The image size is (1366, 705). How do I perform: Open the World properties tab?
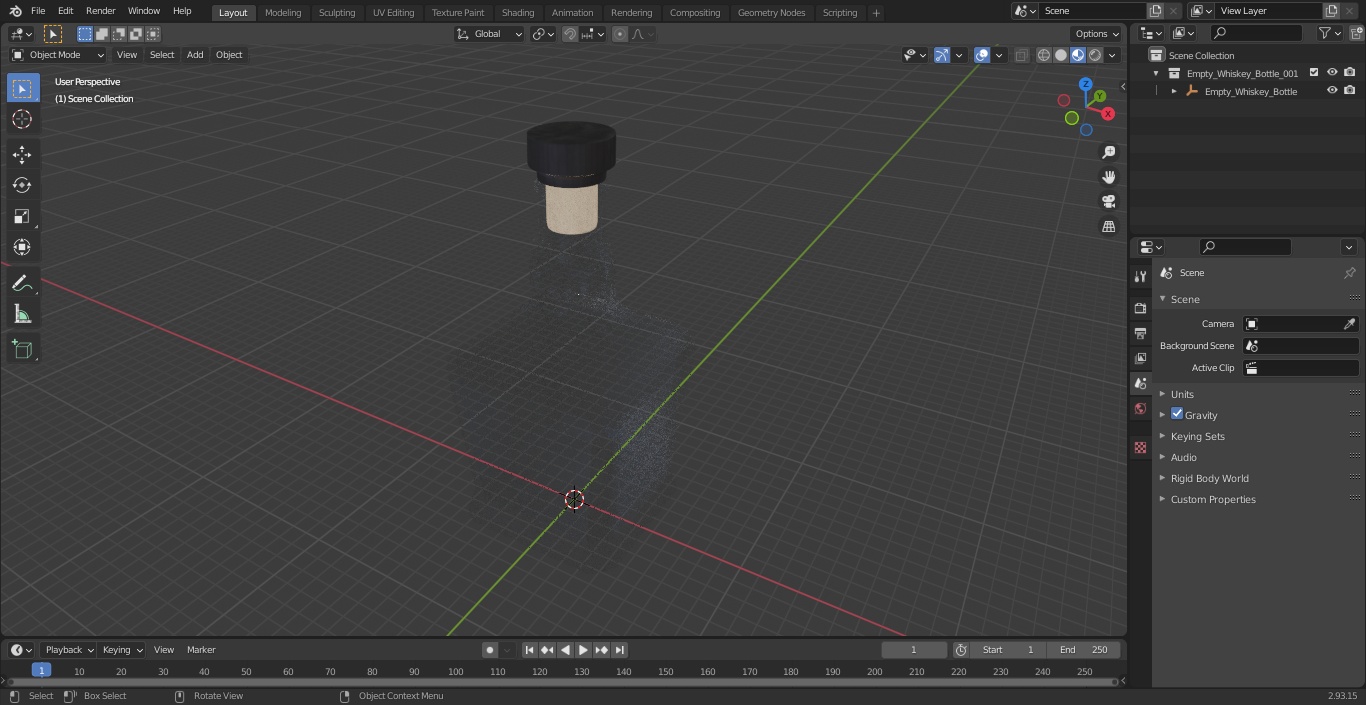(x=1140, y=409)
